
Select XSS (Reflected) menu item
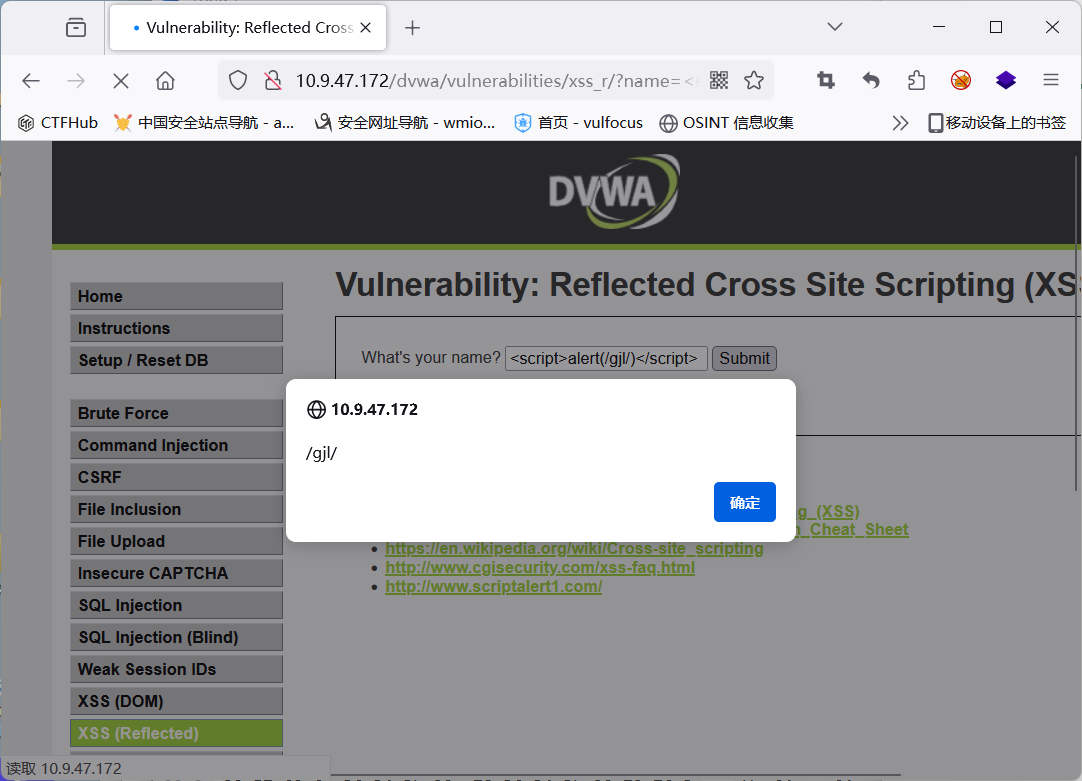[x=177, y=733]
